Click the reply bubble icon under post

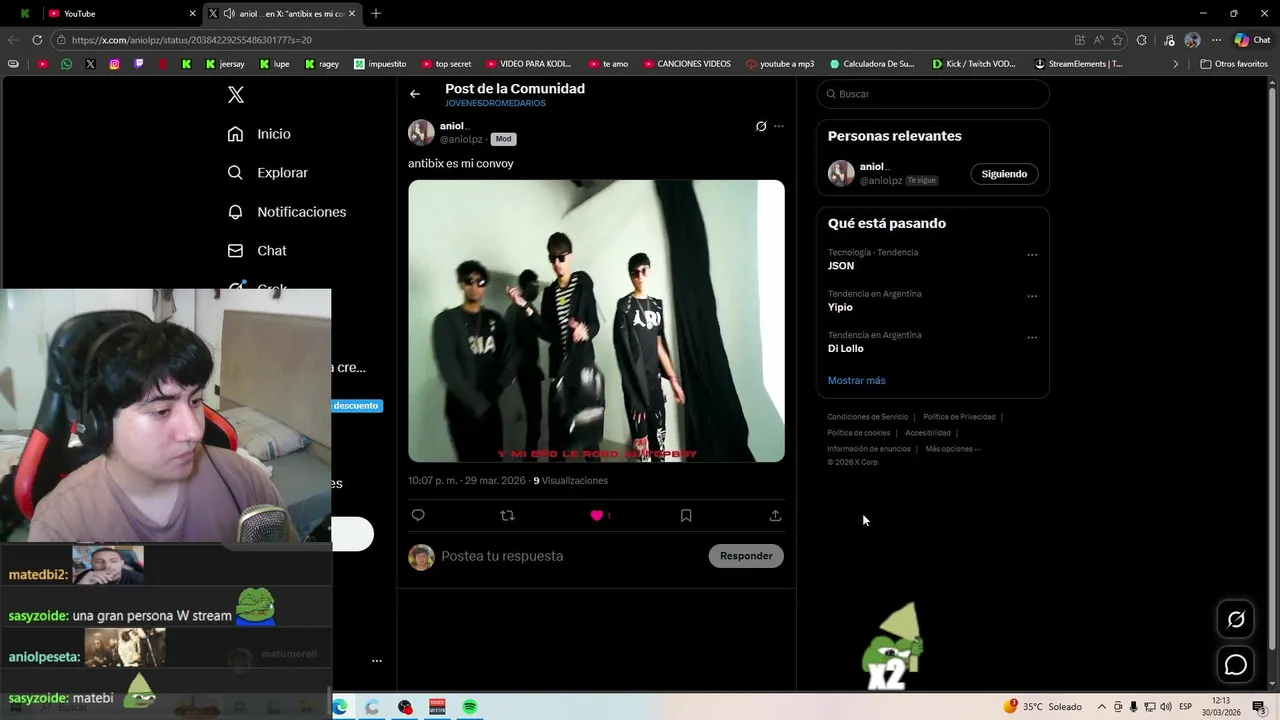point(418,515)
